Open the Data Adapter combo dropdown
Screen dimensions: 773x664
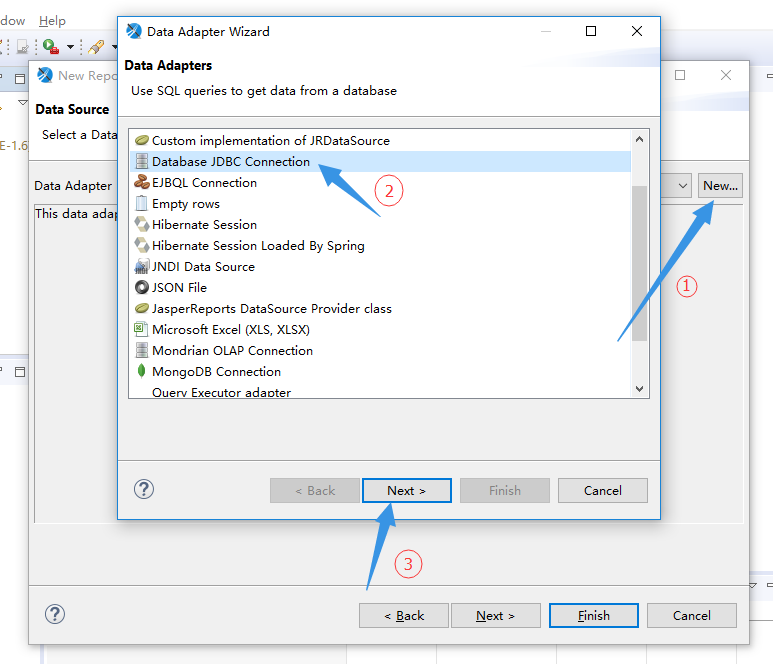[x=683, y=186]
